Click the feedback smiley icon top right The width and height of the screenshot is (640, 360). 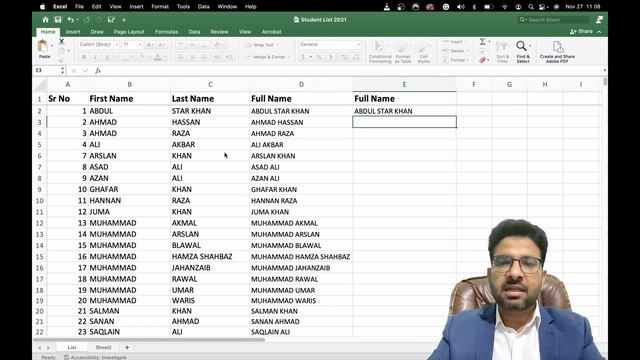point(599,20)
